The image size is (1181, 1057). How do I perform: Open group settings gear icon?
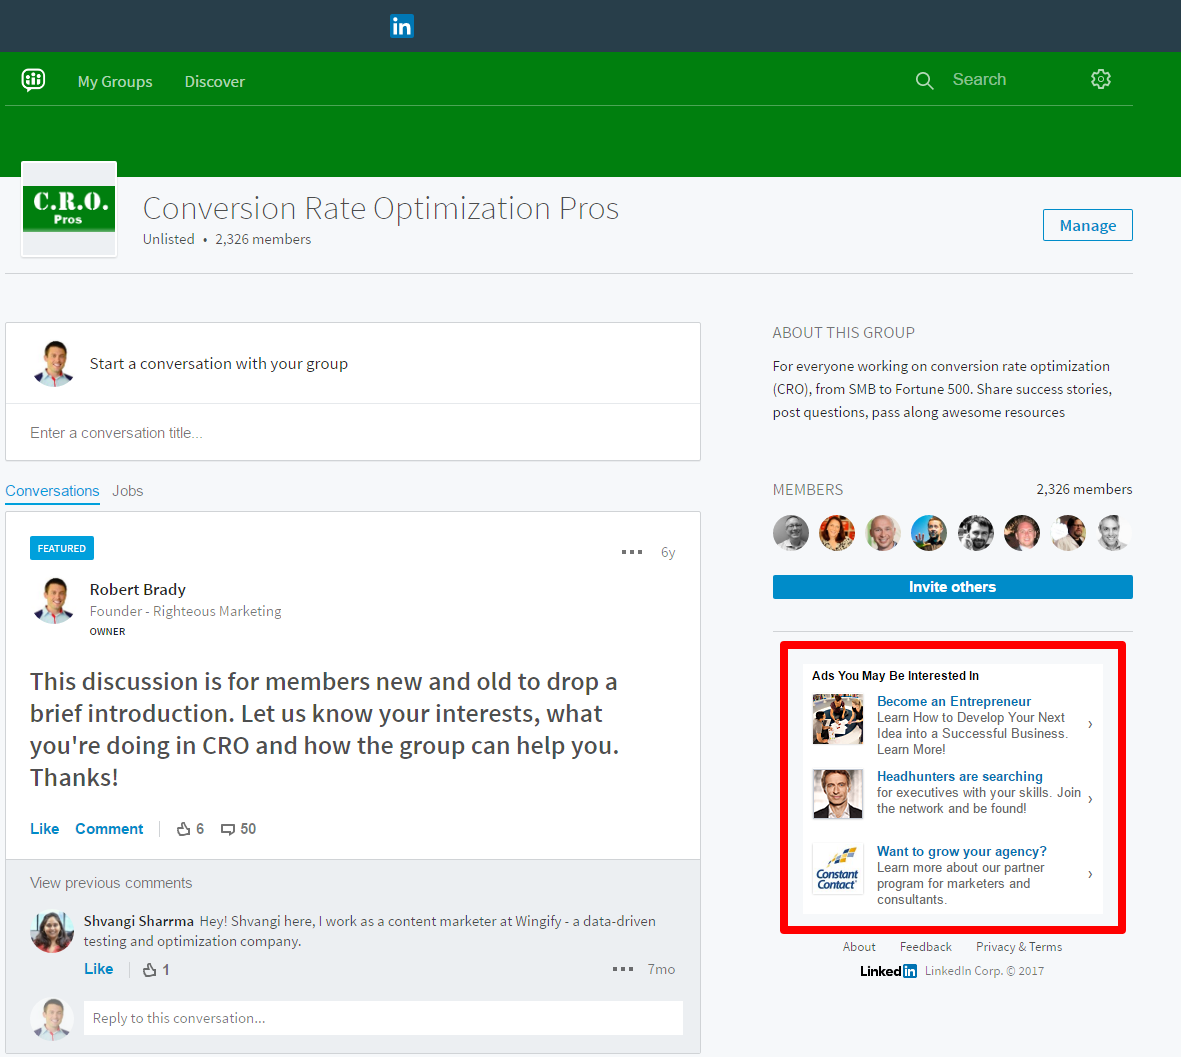(x=1100, y=80)
